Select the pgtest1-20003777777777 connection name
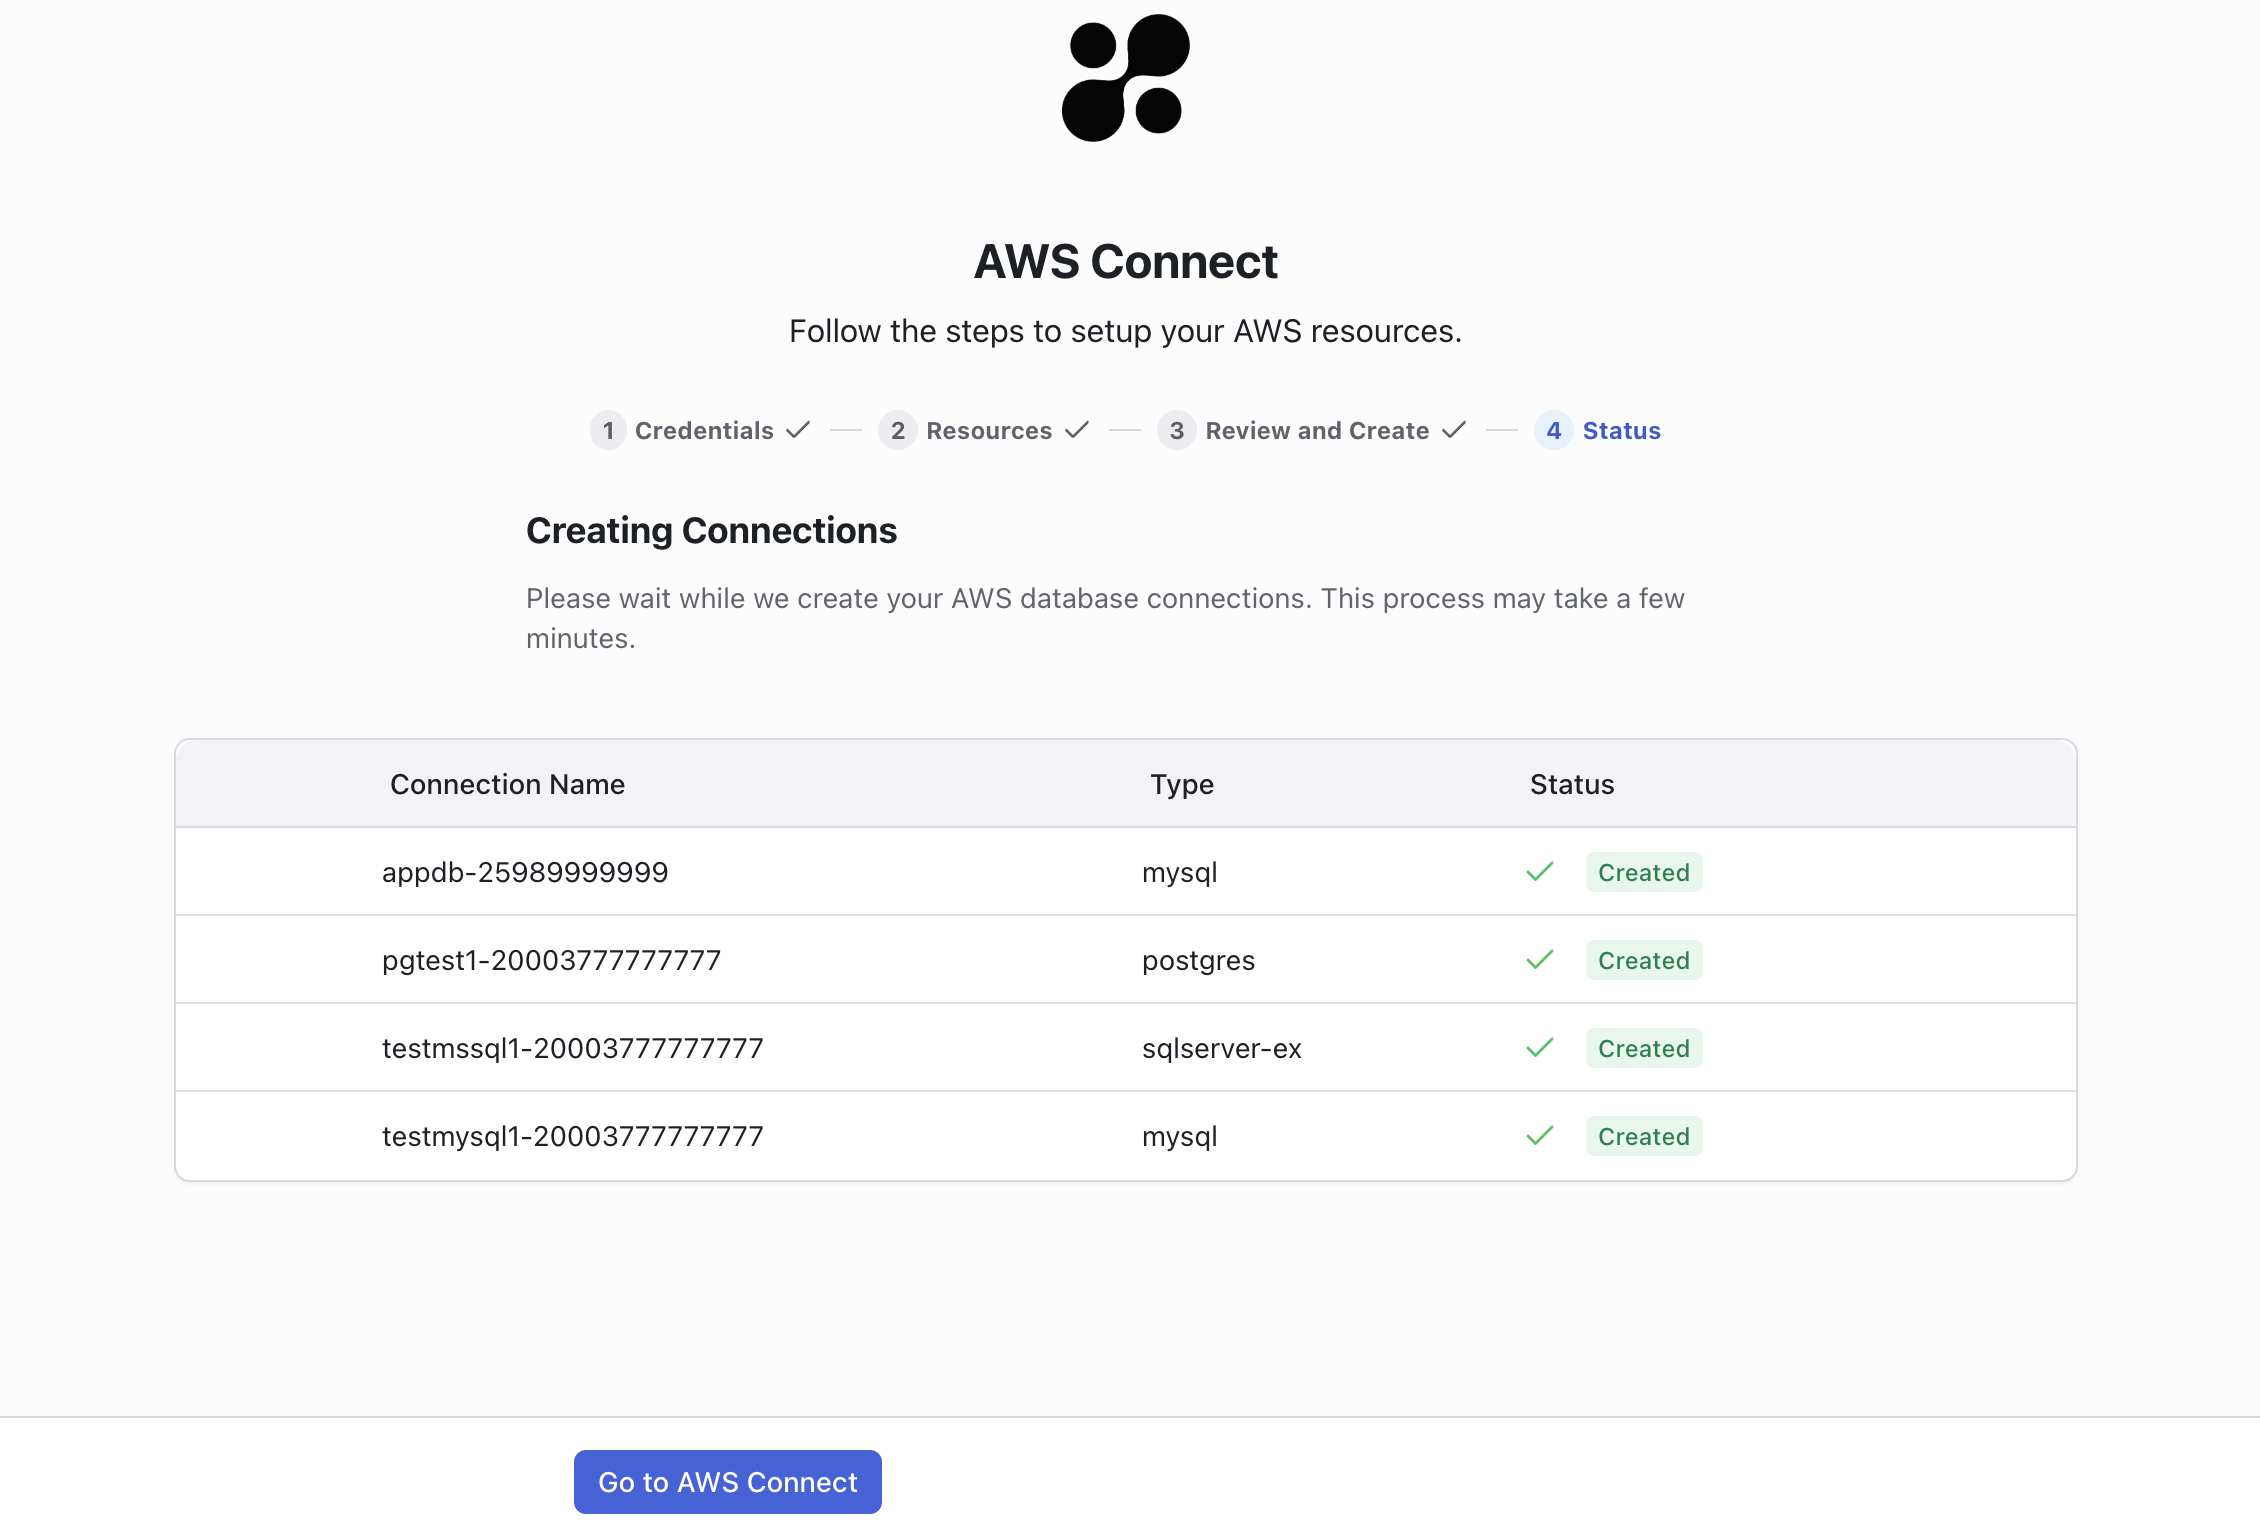This screenshot has width=2260, height=1532. click(550, 959)
